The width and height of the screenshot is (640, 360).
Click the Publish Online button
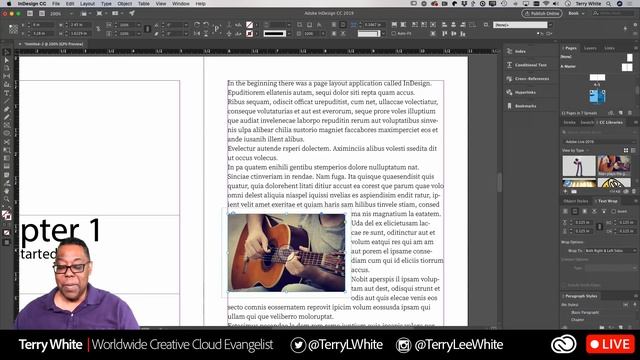[542, 13]
